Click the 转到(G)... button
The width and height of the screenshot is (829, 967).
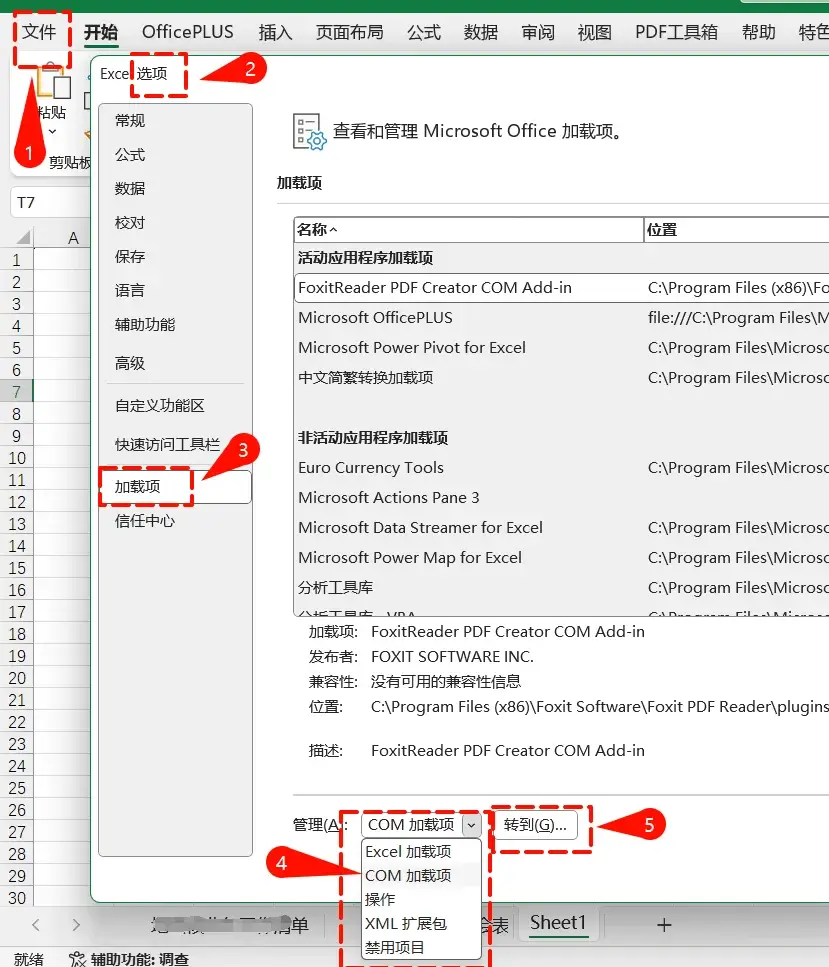tap(535, 825)
